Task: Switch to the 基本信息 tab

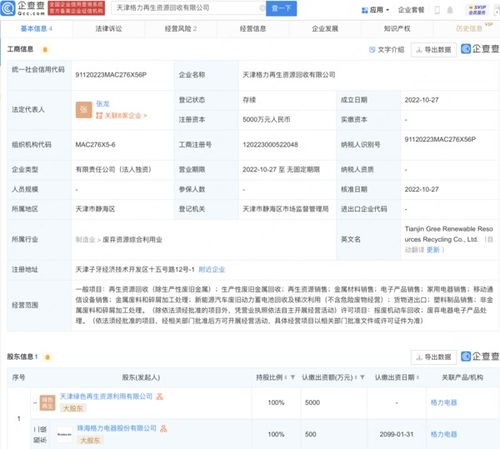Action: tap(36, 29)
